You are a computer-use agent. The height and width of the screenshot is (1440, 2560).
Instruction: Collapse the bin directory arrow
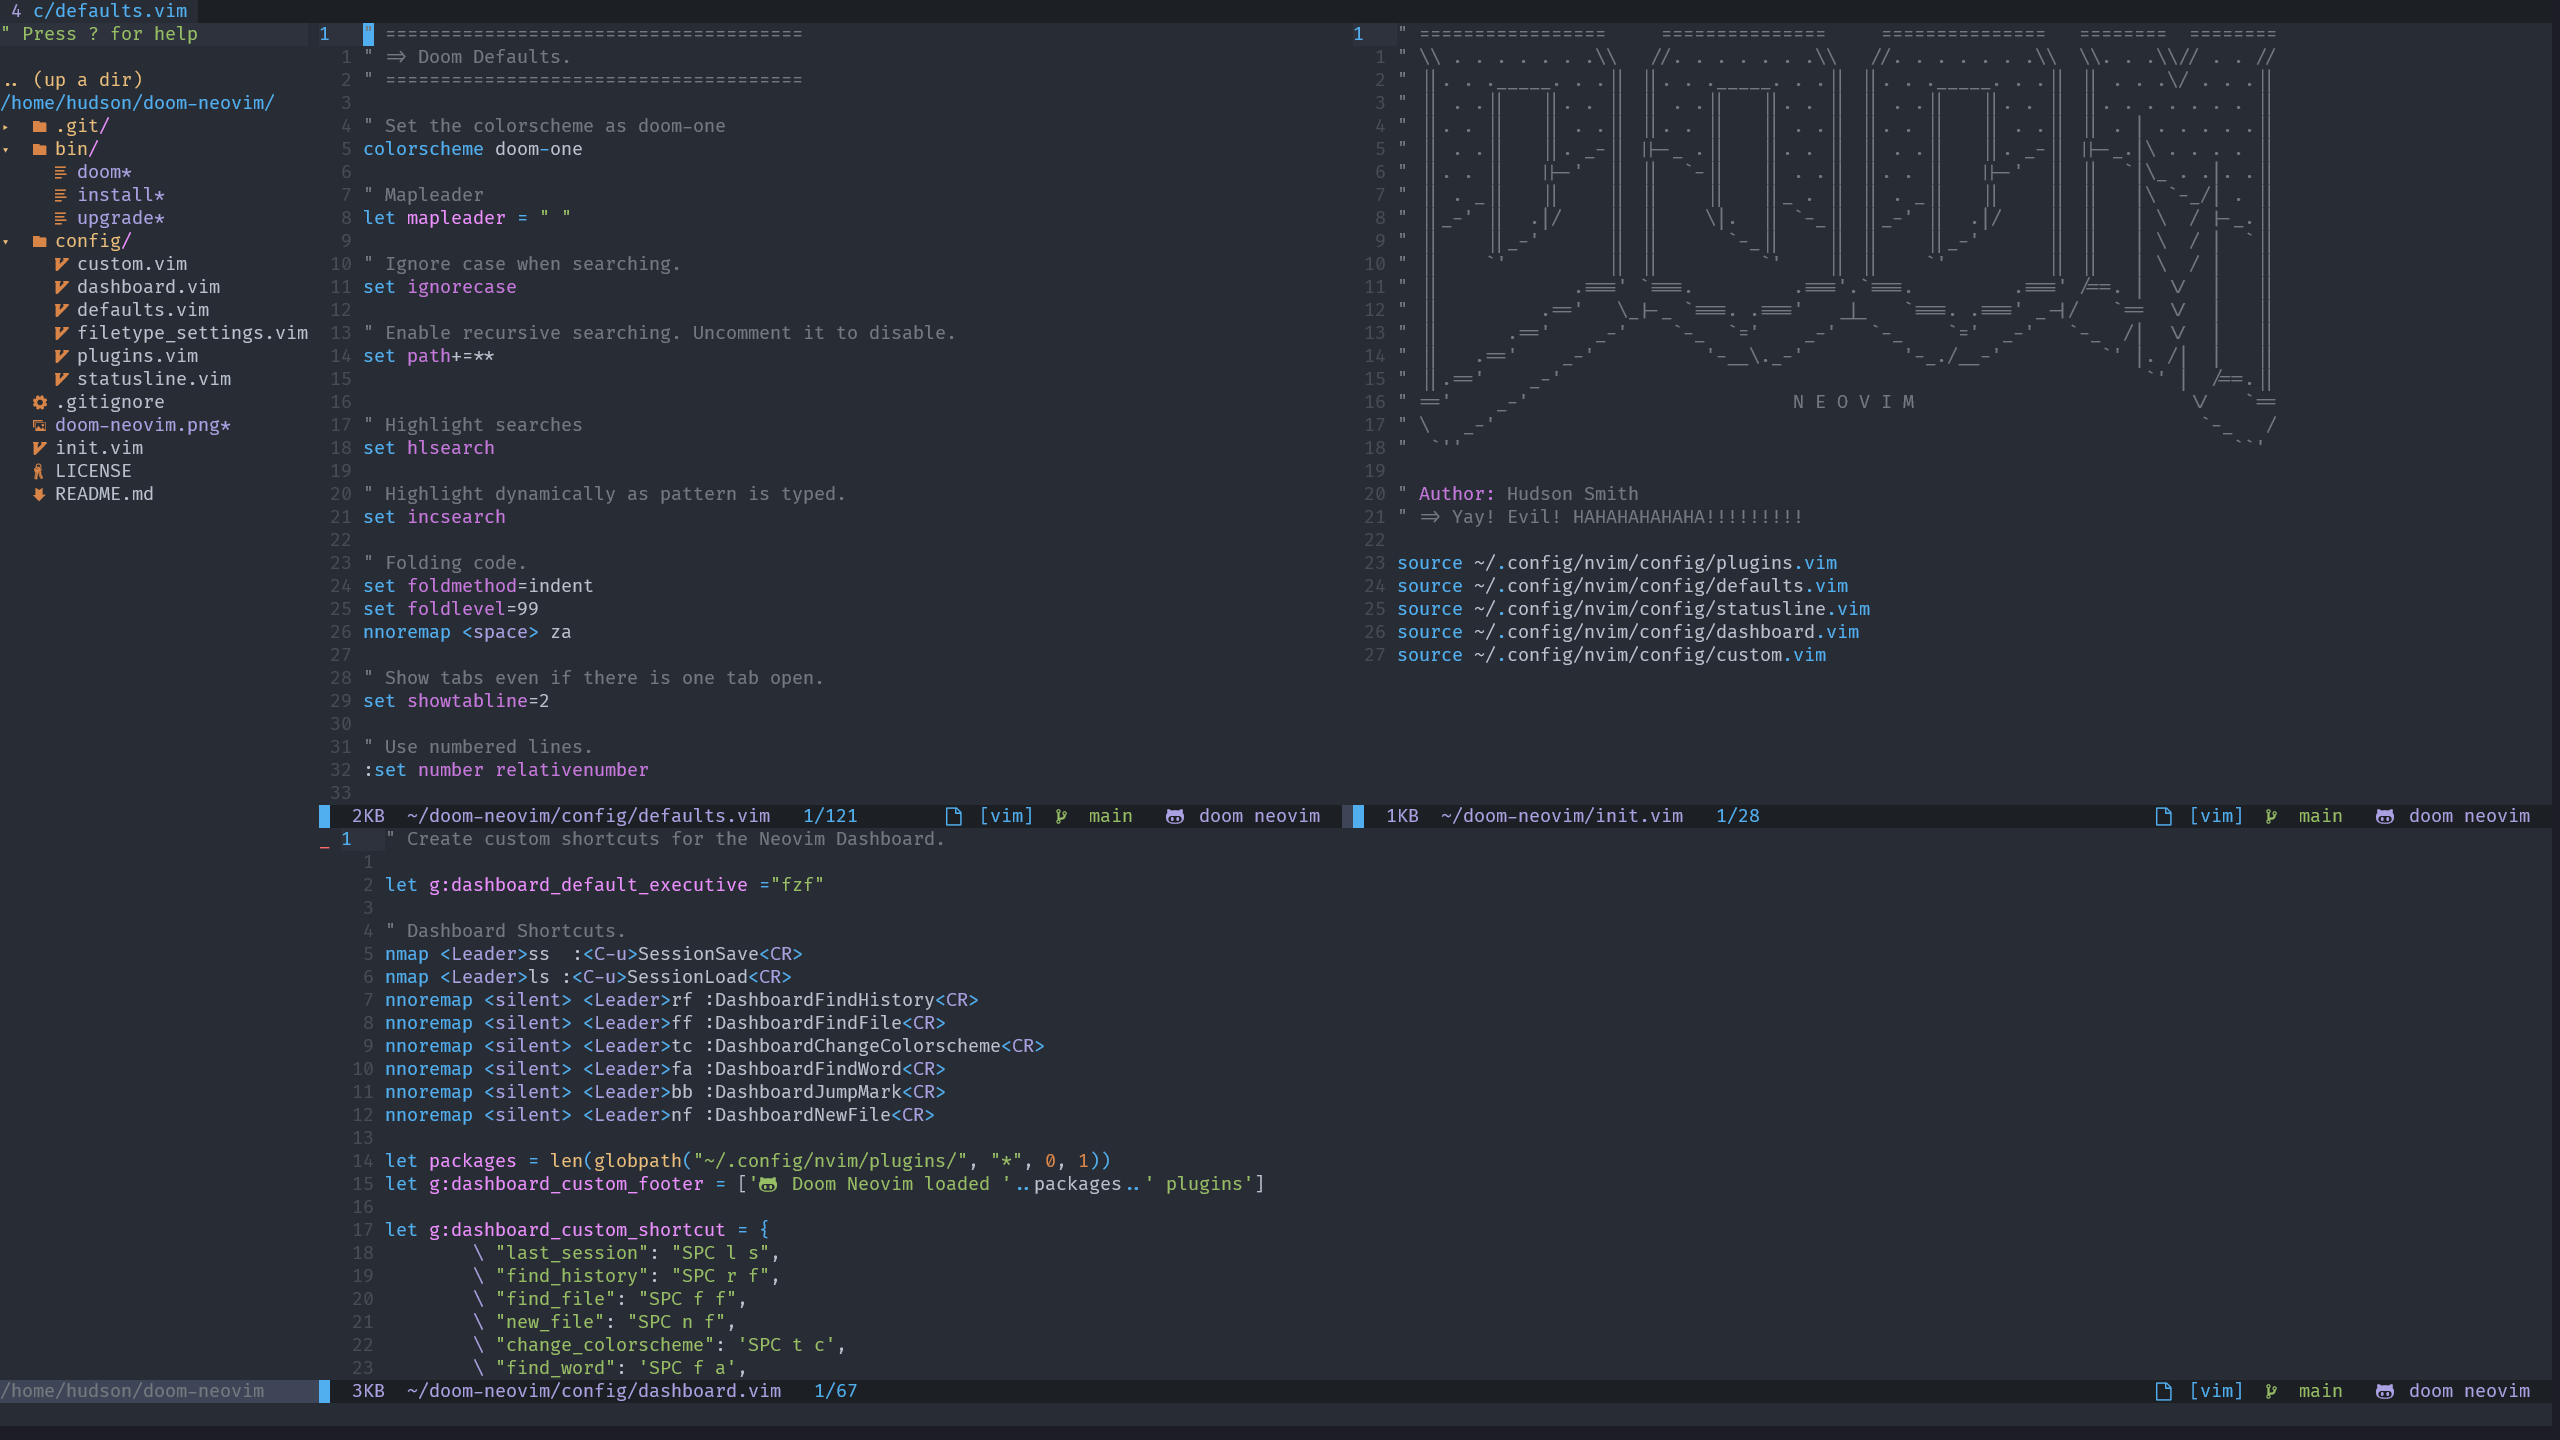pyautogui.click(x=6, y=150)
